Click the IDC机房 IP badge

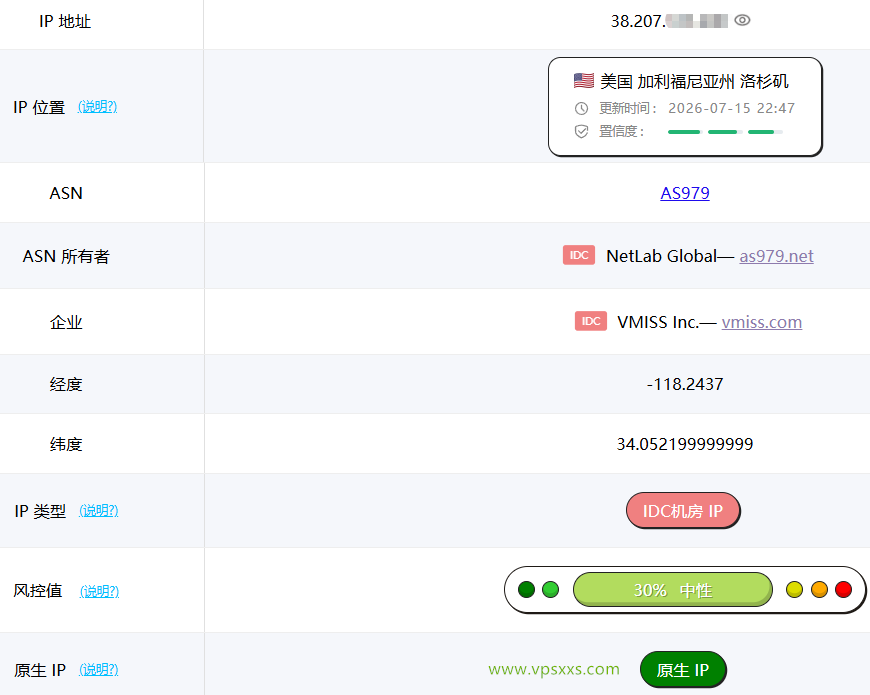tap(683, 510)
